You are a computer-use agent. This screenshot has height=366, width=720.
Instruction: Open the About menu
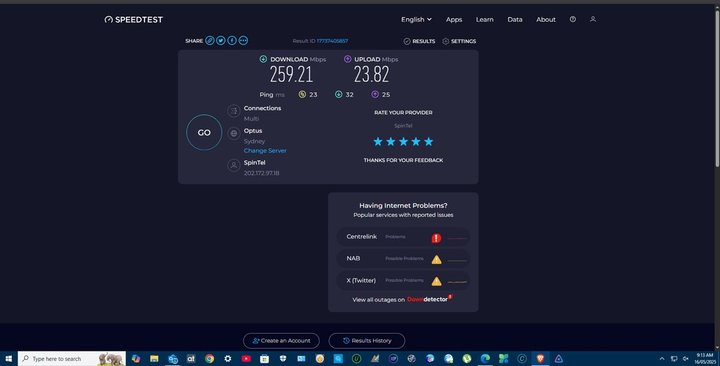[546, 19]
